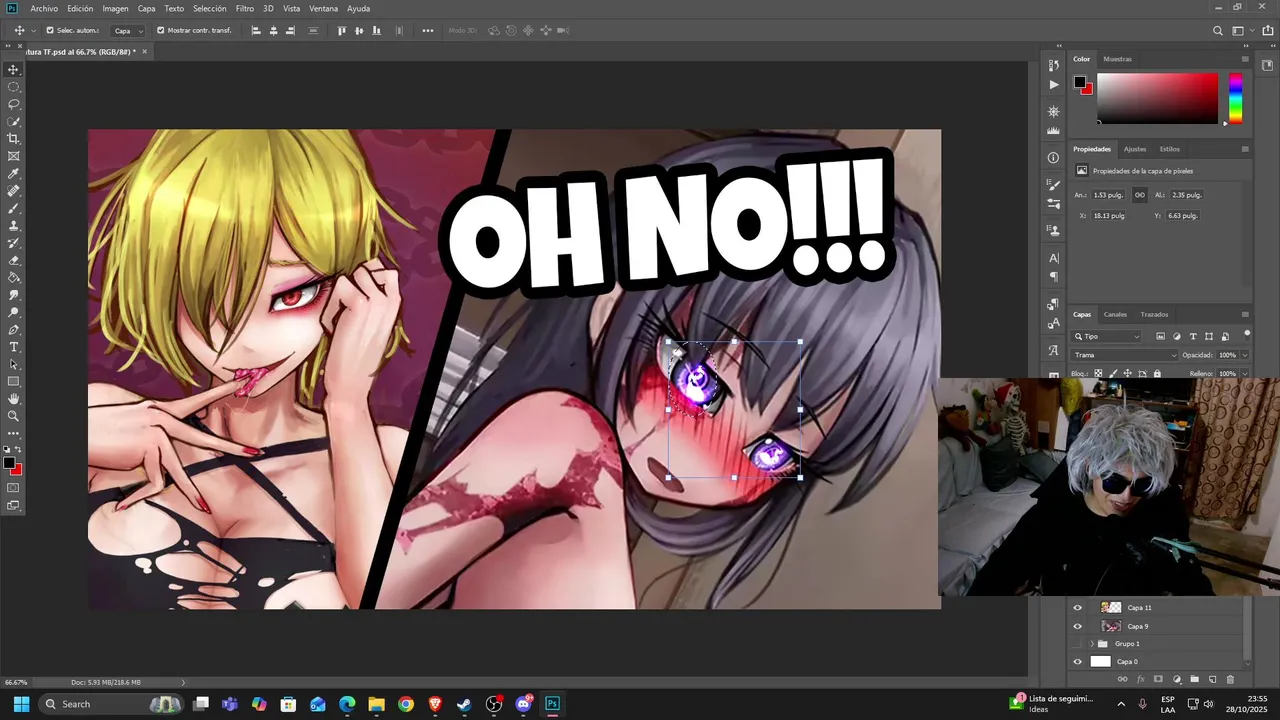
Task: Toggle Selec. autom. checkbox
Action: point(50,30)
